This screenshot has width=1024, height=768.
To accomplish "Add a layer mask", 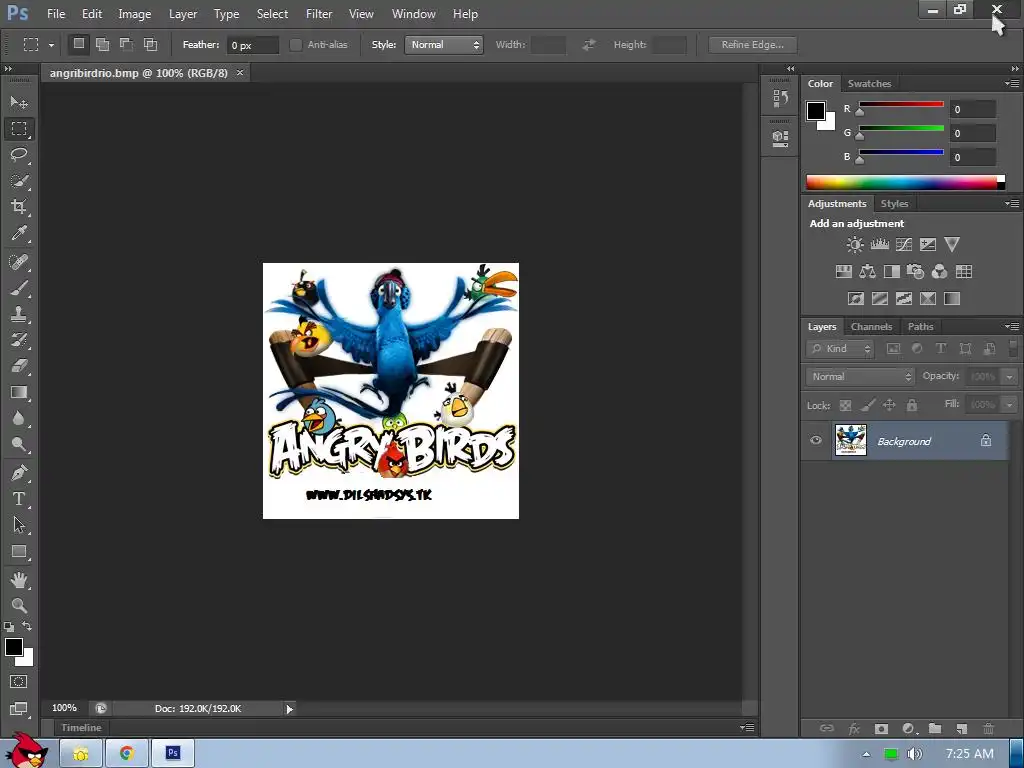I will point(881,729).
